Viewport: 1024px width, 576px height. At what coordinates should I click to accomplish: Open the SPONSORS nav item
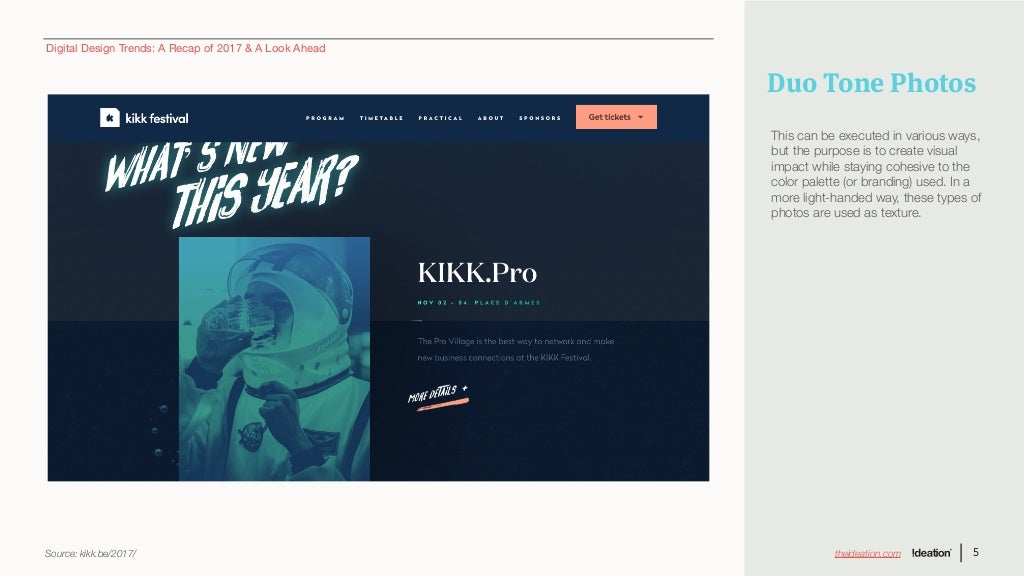pos(540,118)
